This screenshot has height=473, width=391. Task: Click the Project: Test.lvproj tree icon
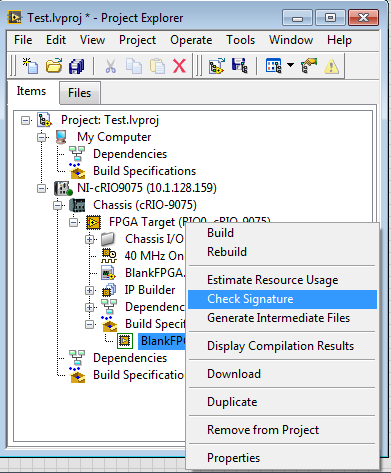tap(44, 120)
